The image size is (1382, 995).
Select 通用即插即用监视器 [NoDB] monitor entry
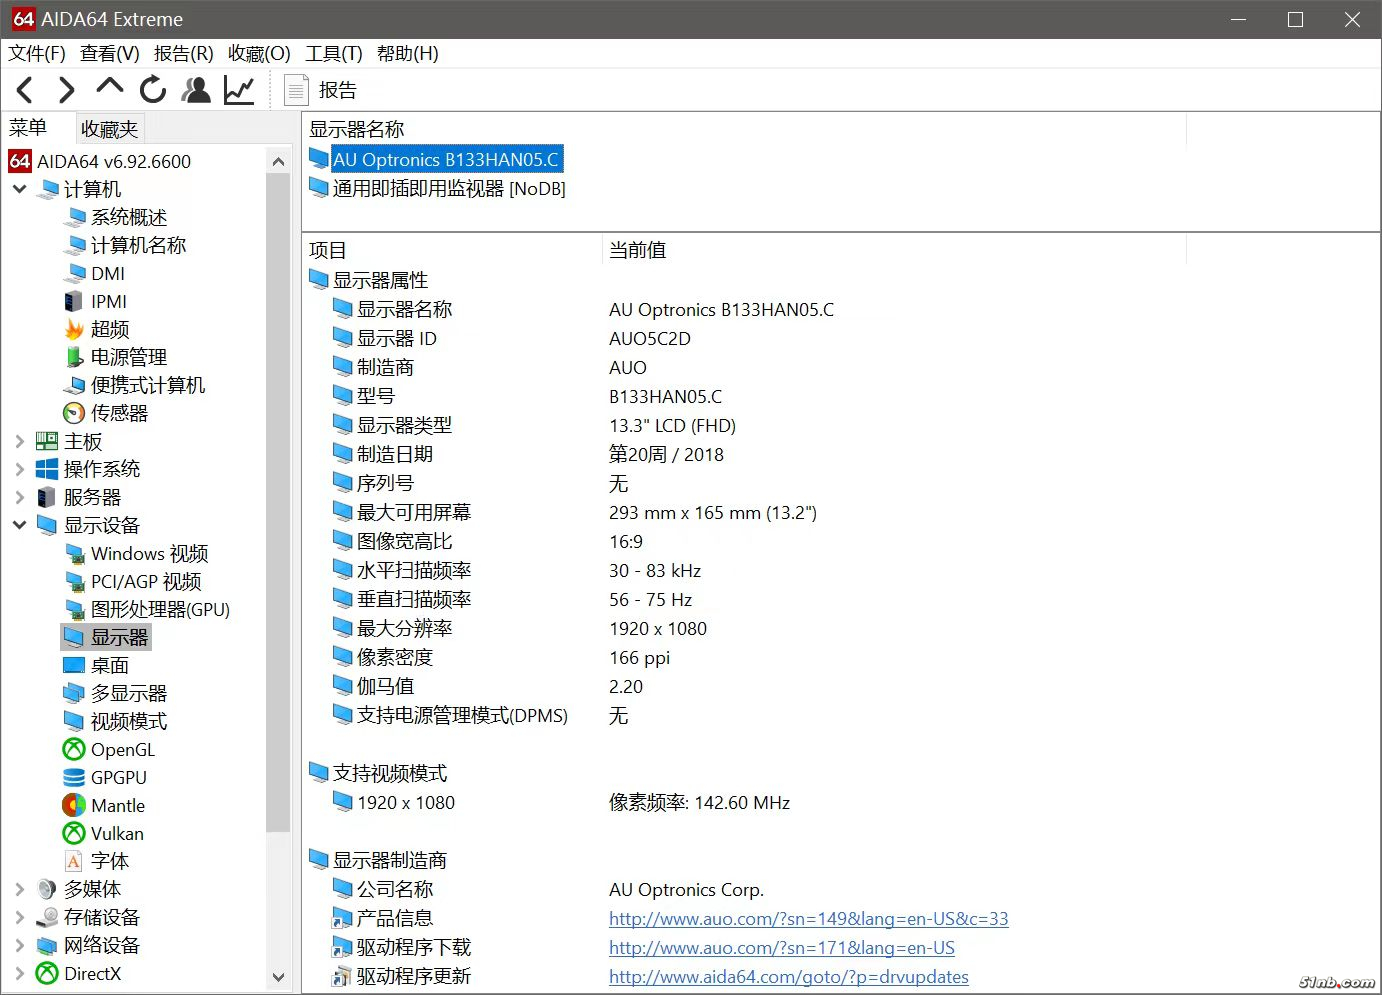click(448, 188)
